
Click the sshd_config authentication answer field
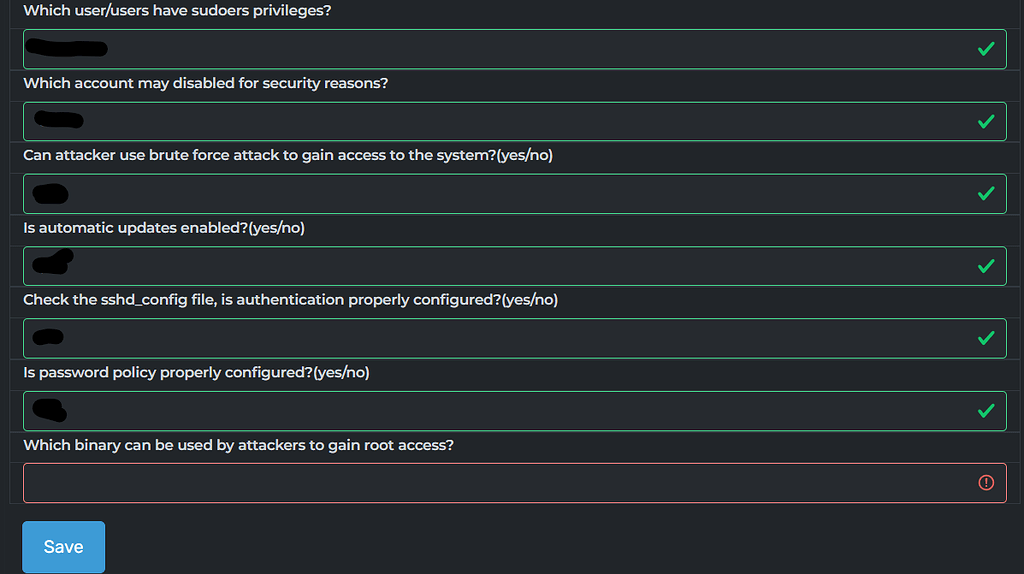tap(500, 338)
